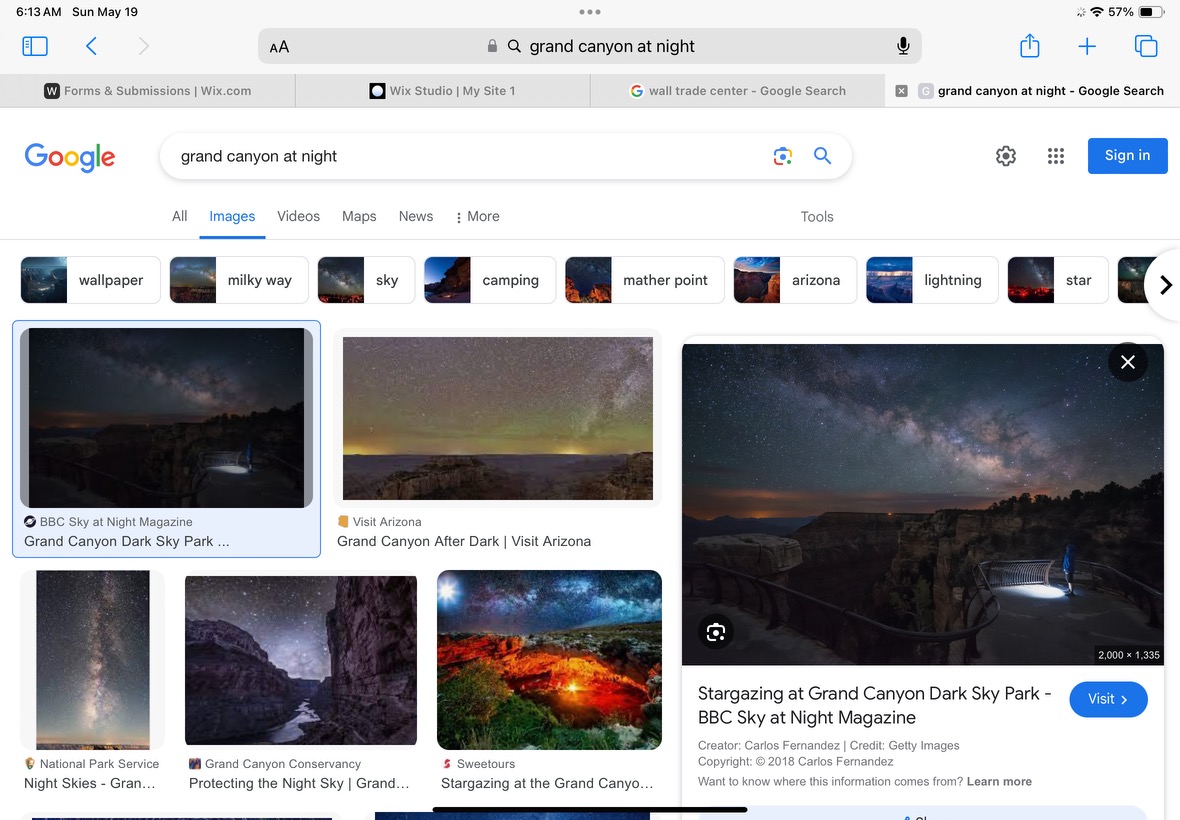Select the All results tab
The width and height of the screenshot is (1180, 820).
pos(179,217)
